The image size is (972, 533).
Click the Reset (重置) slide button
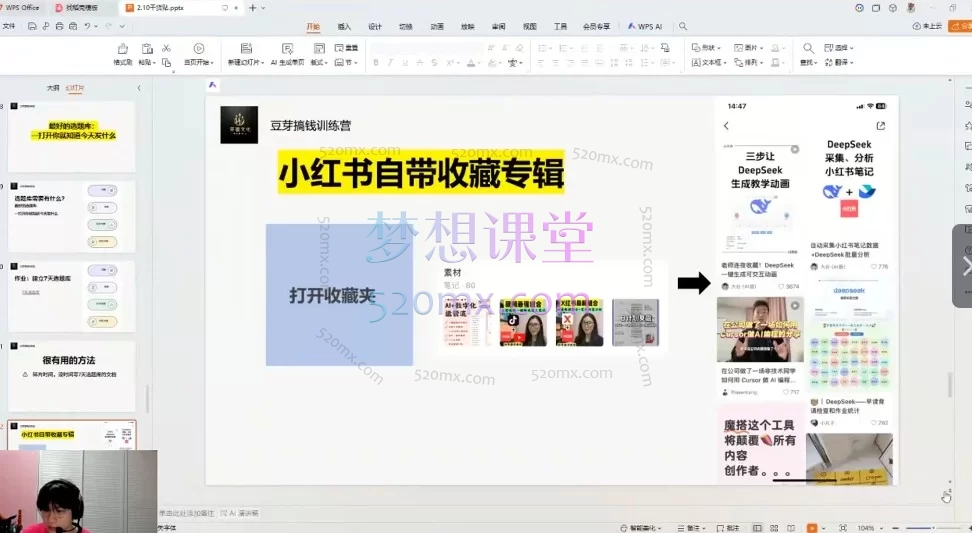[347, 48]
